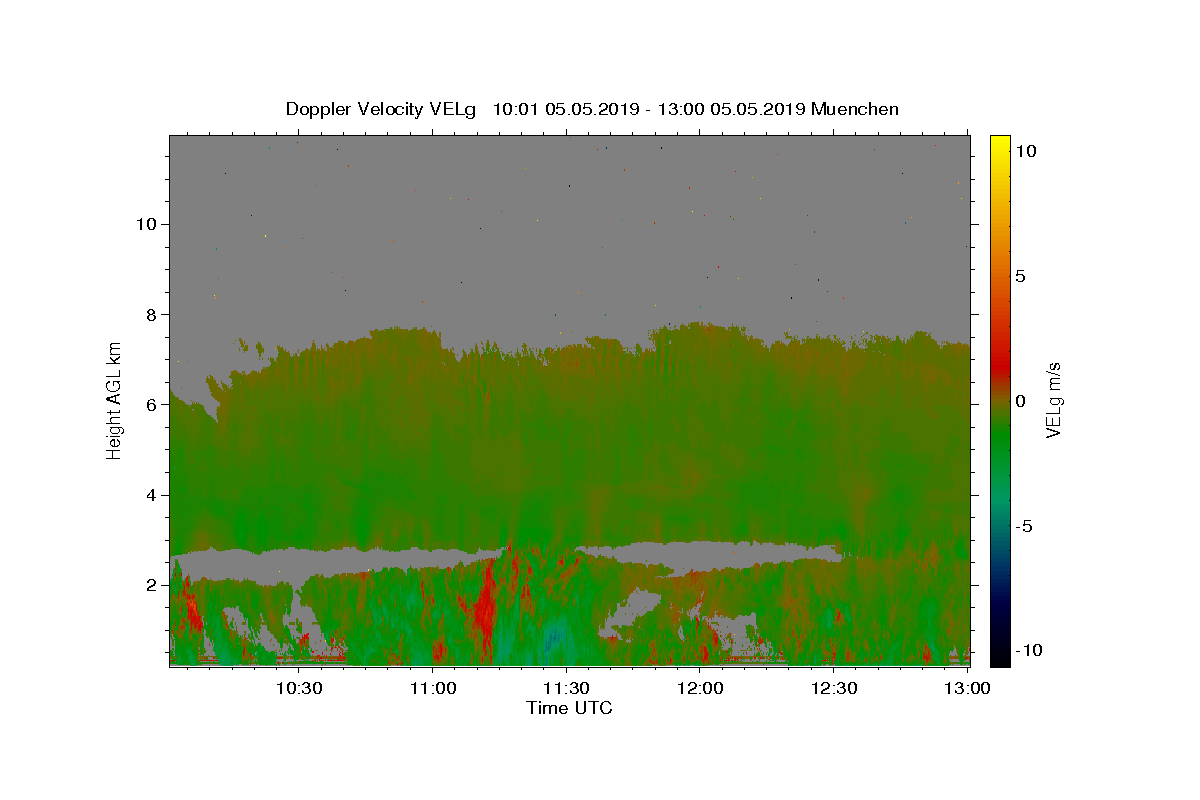Click the plot title 'Doppler Velocity VELg'
Viewport: 1200px width, 800px height.
click(383, 109)
